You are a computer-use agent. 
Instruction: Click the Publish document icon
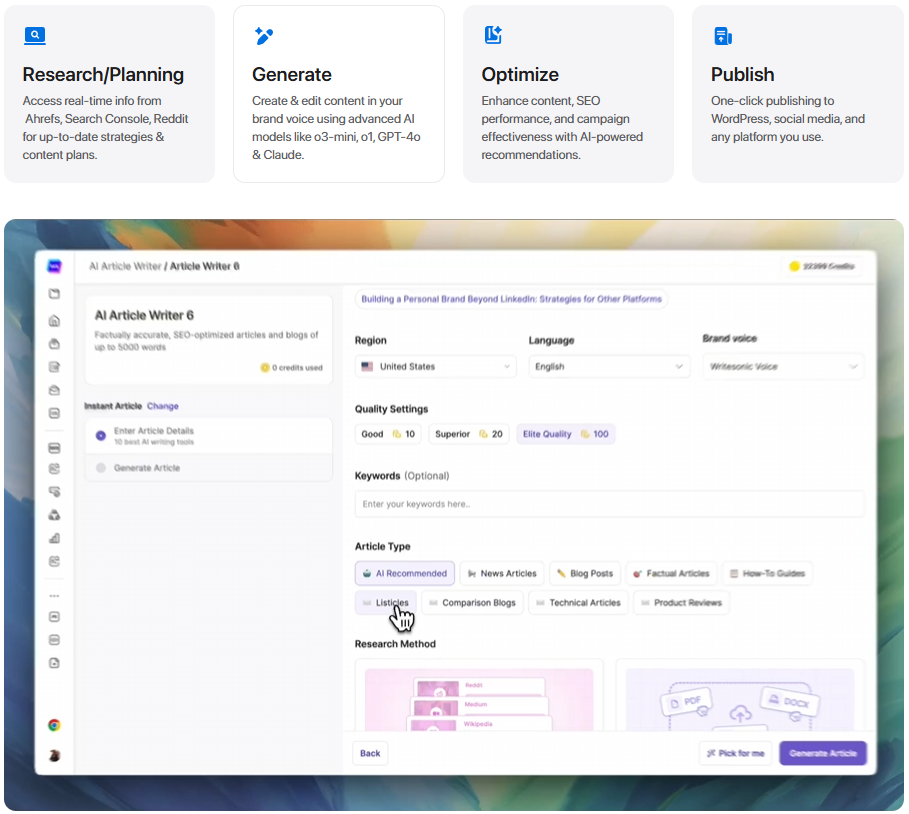coord(723,36)
